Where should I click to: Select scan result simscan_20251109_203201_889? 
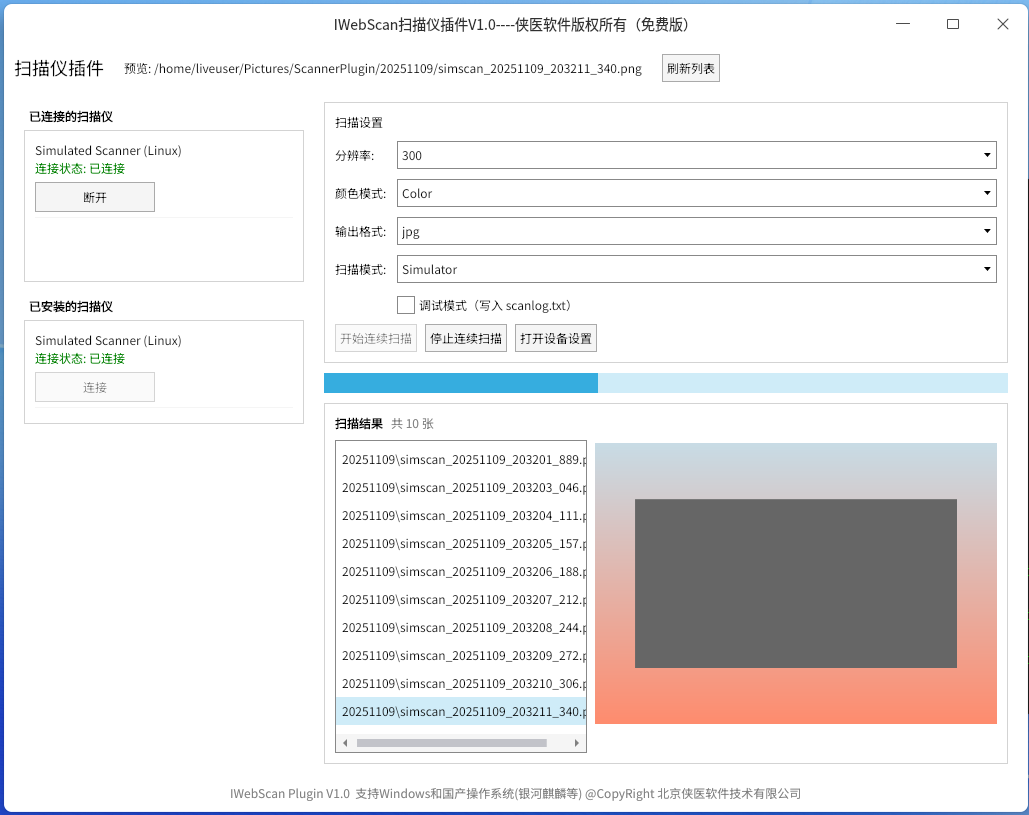pyautogui.click(x=462, y=460)
